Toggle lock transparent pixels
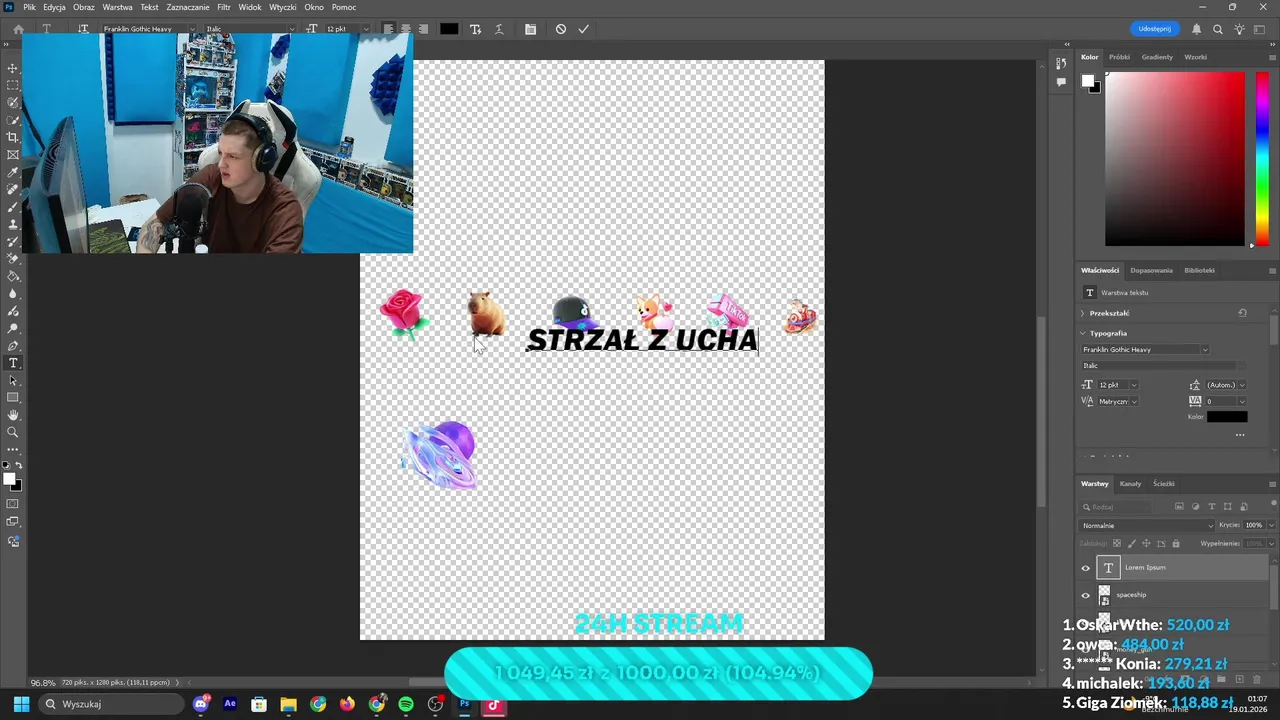1280x720 pixels. [1117, 543]
